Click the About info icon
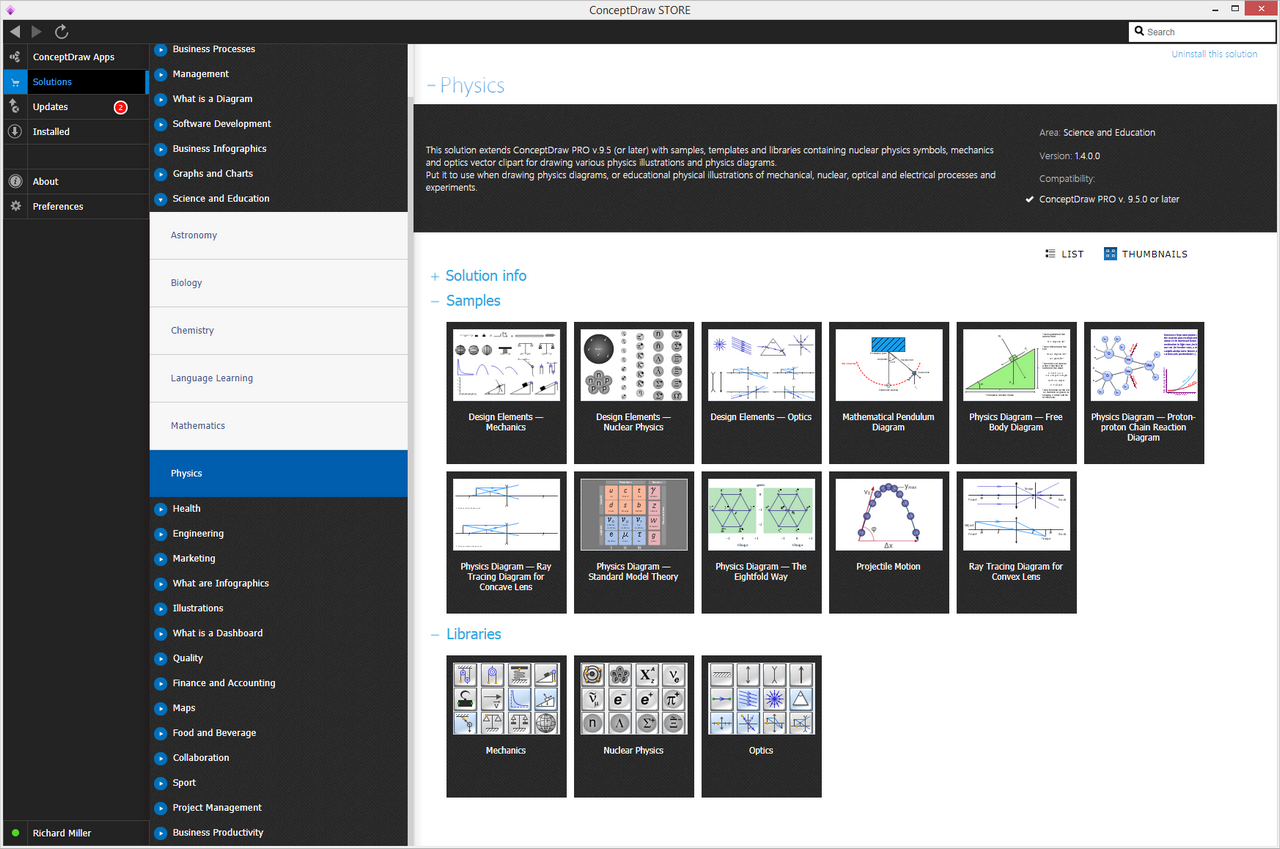1280x849 pixels. pyautogui.click(x=15, y=182)
